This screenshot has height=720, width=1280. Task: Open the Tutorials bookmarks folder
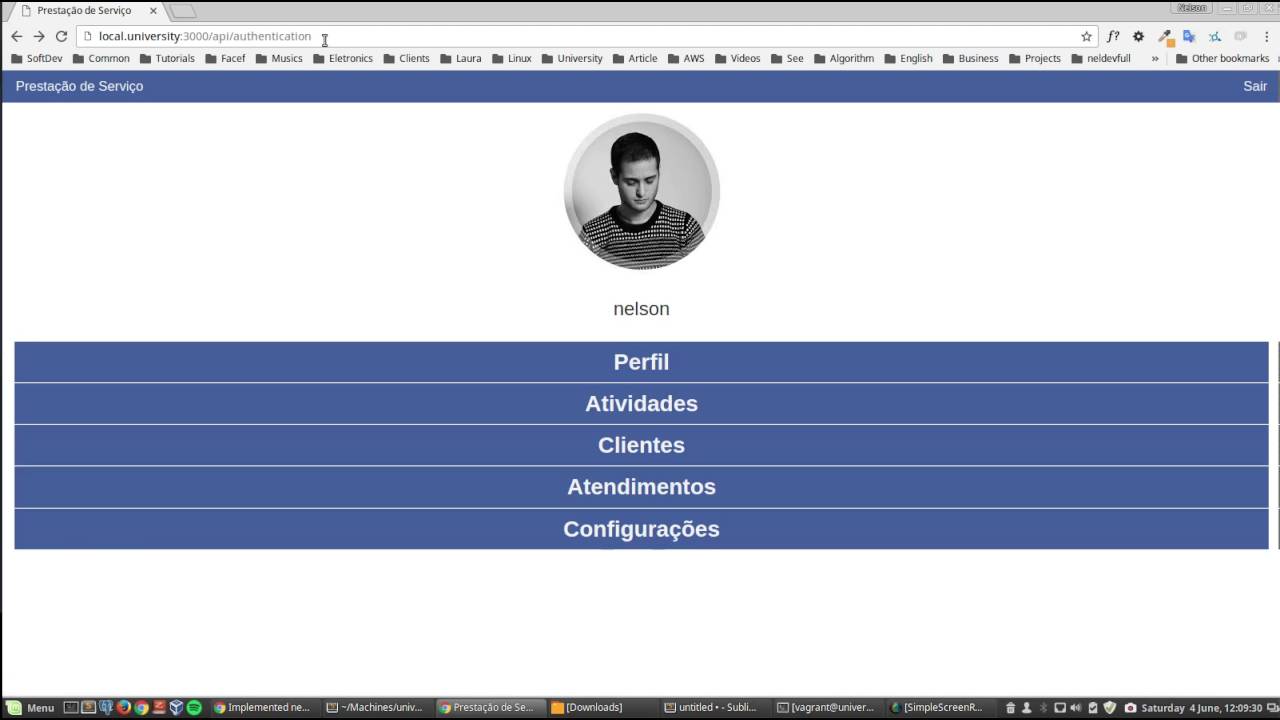(x=167, y=58)
